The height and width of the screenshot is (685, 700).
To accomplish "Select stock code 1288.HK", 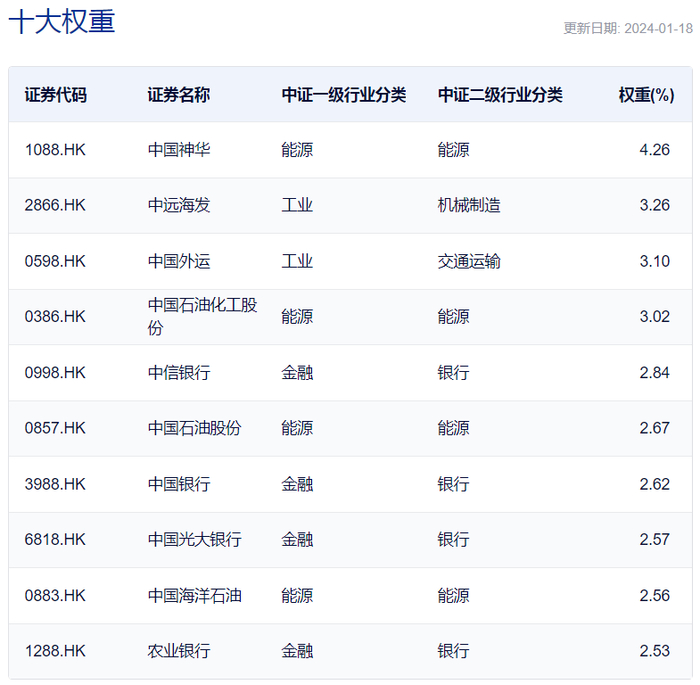I will pyautogui.click(x=55, y=652).
